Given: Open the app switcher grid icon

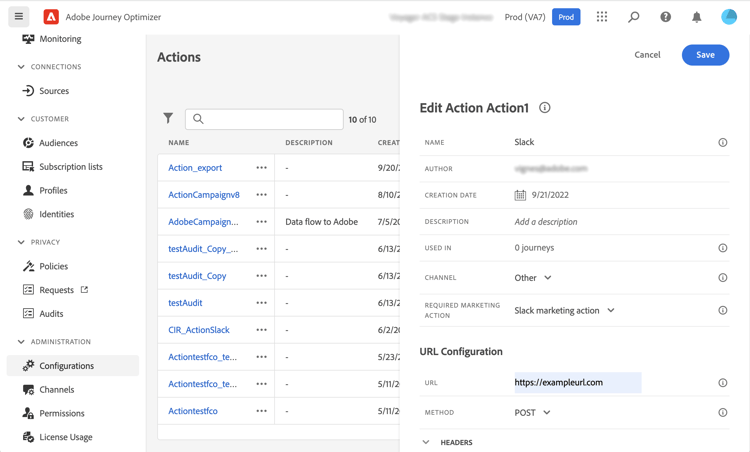Looking at the screenshot, I should coord(602,17).
